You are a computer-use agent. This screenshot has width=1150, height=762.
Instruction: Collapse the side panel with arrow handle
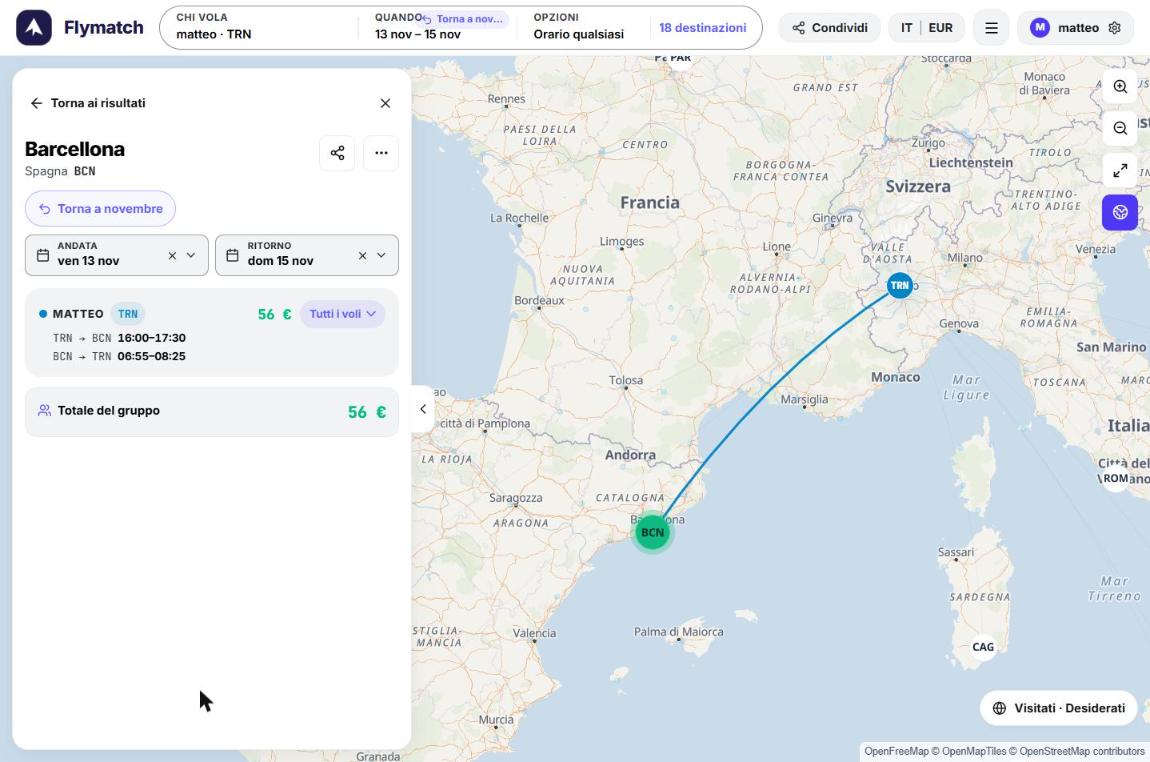point(422,409)
